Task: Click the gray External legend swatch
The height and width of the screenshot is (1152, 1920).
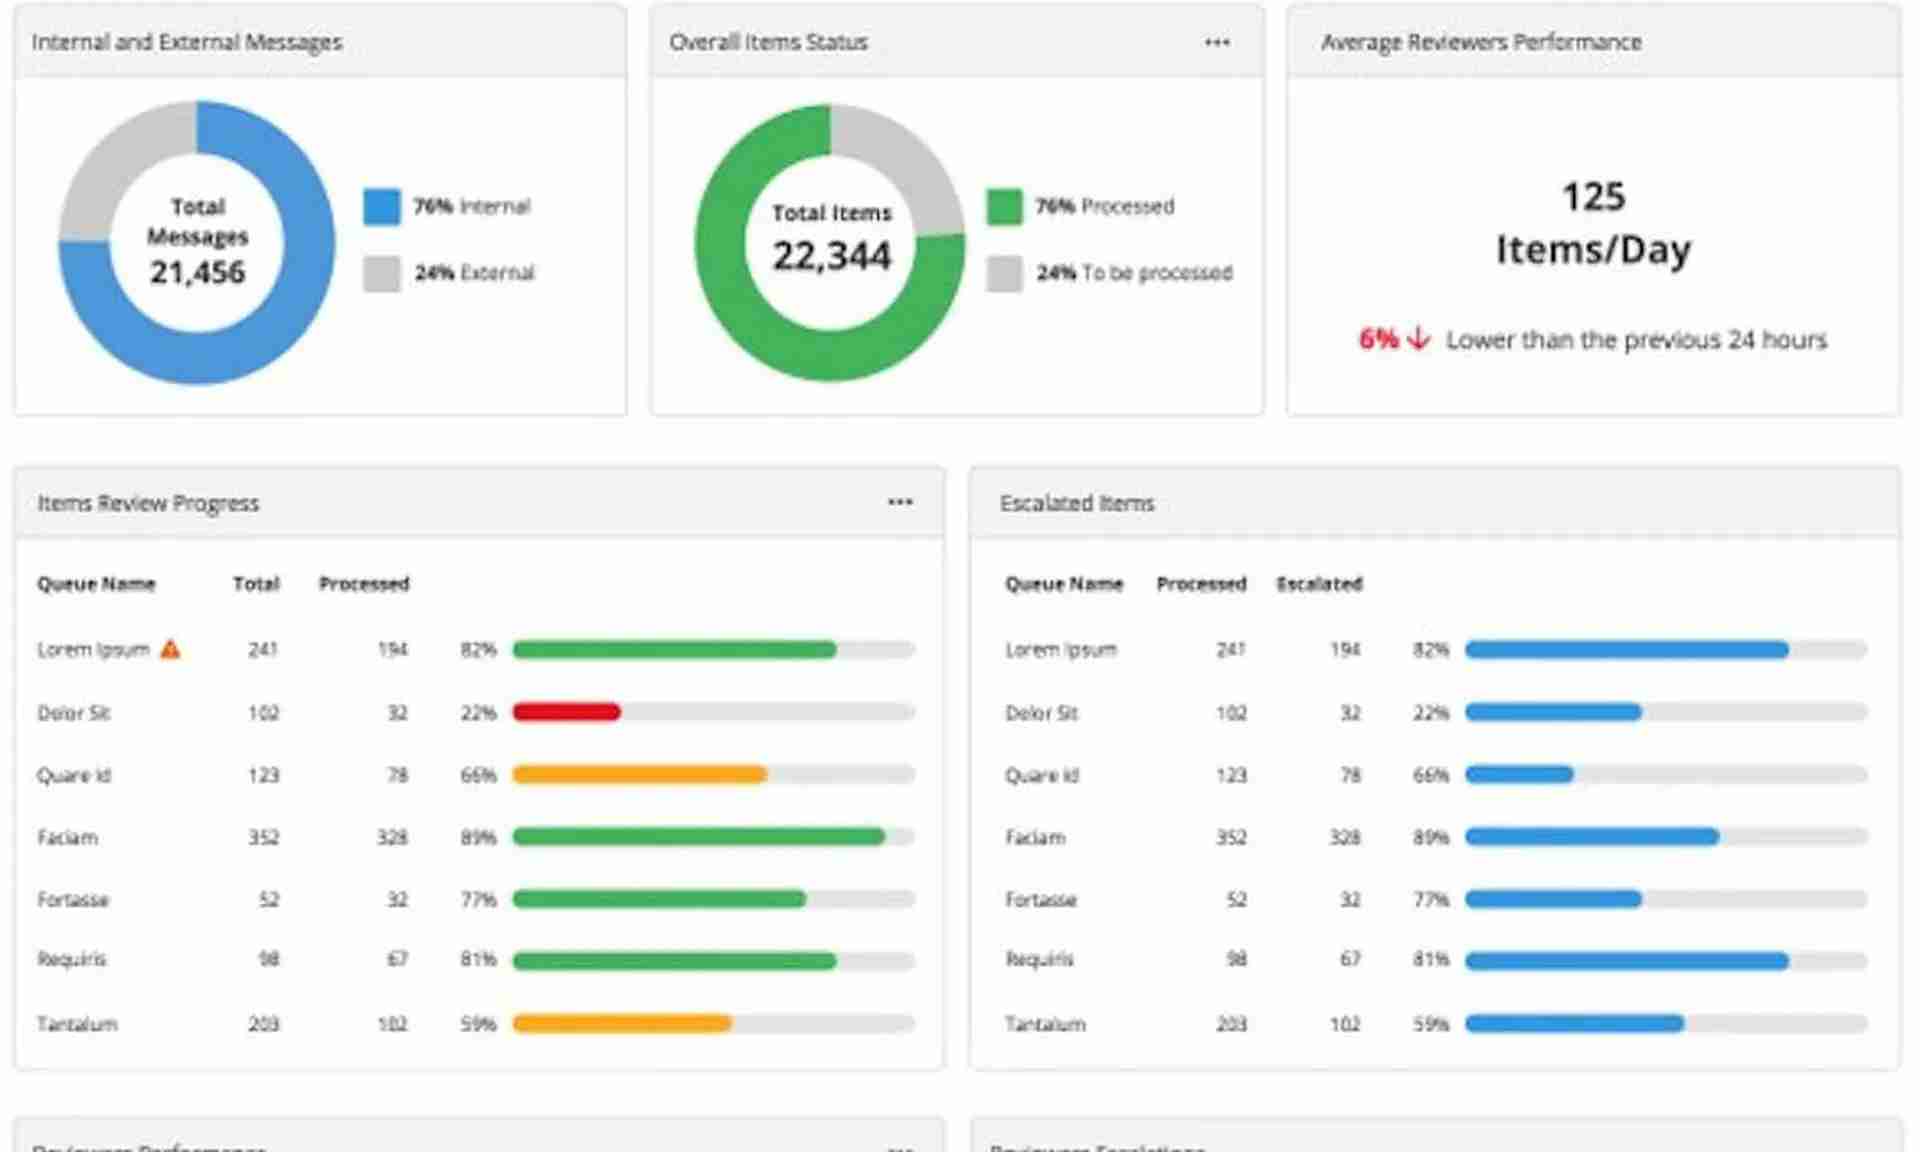Action: [x=381, y=273]
